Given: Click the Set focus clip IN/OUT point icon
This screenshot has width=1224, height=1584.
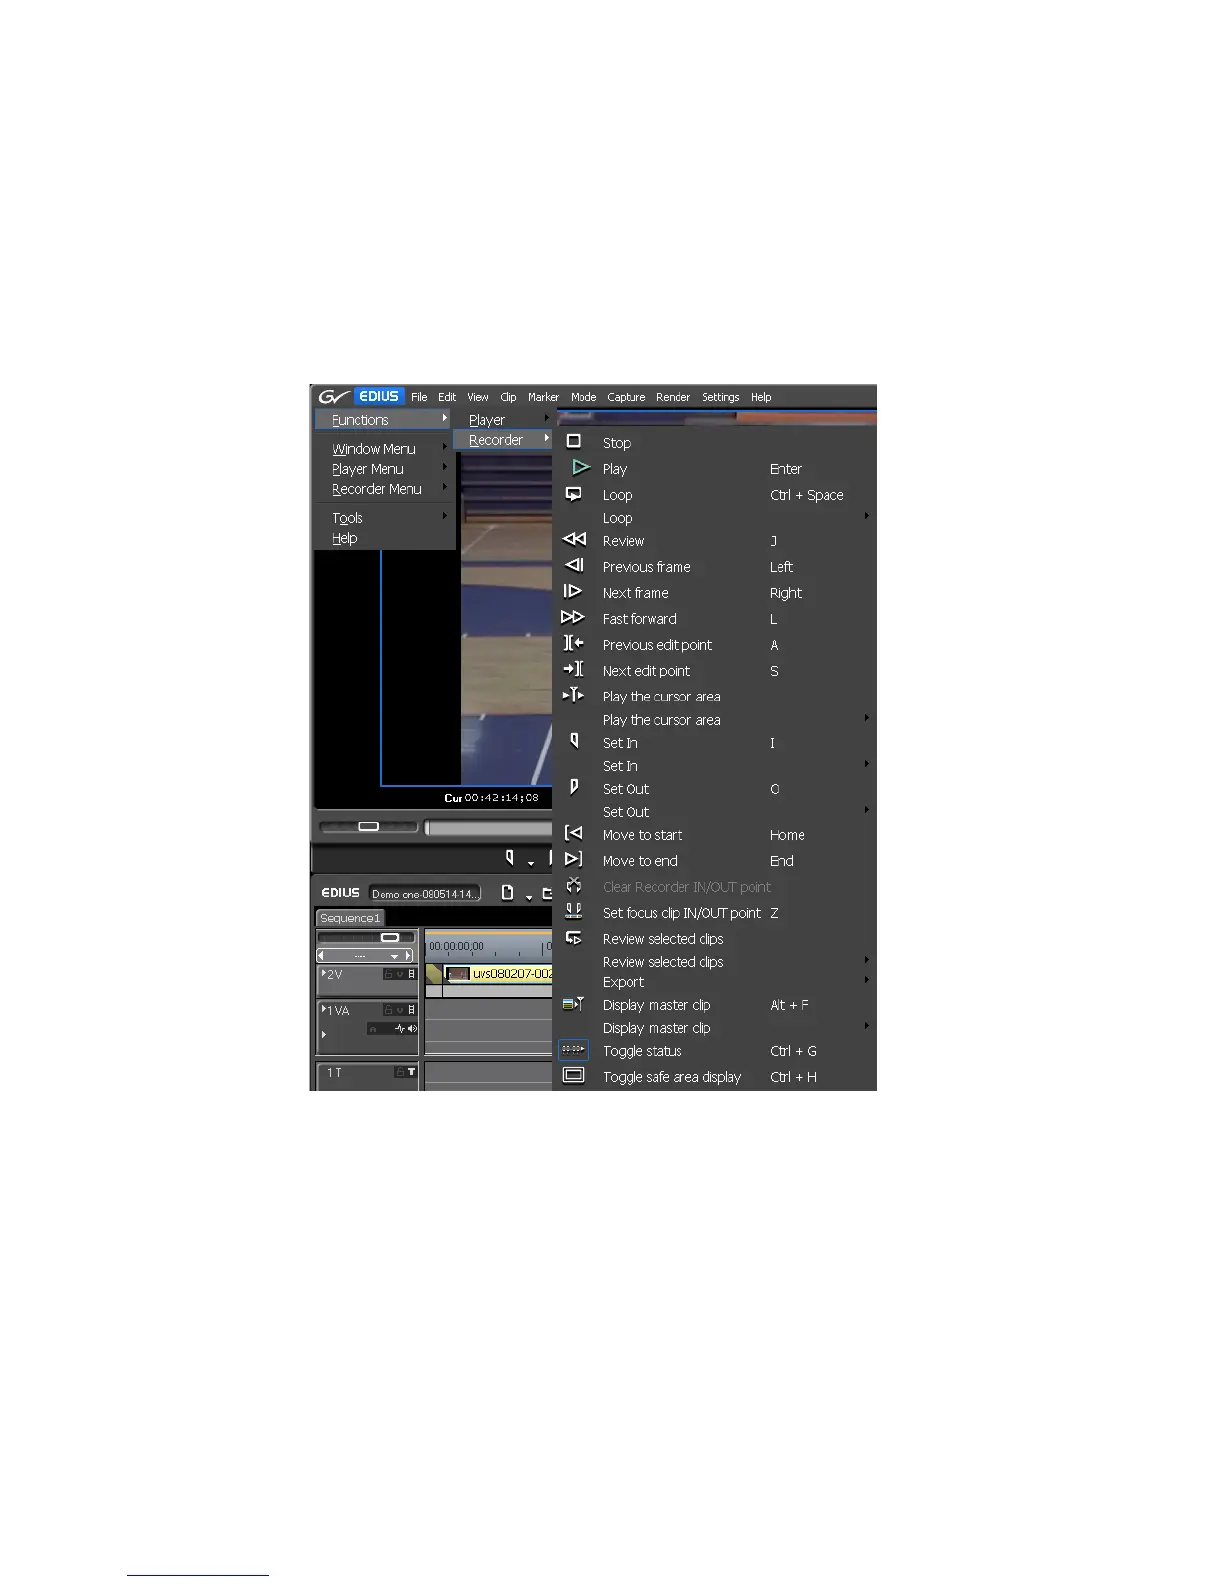Looking at the screenshot, I should pyautogui.click(x=573, y=911).
